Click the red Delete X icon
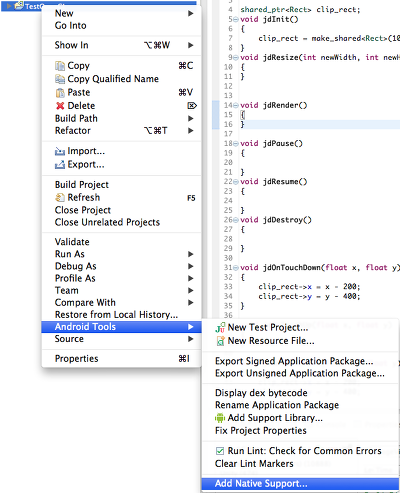This screenshot has width=400, height=493. [60, 106]
